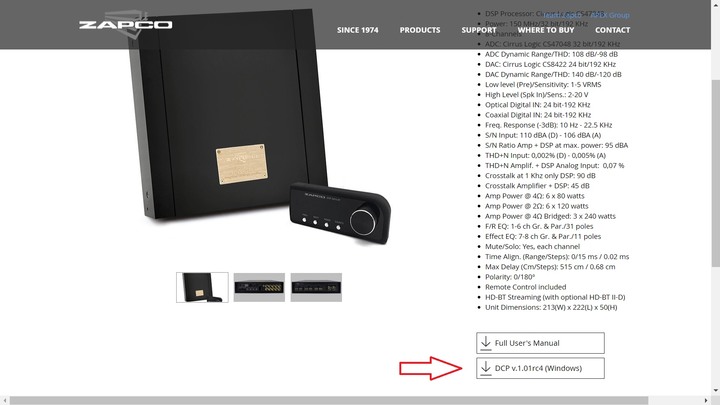Open the SINCE 1974 menu item
720x405 pixels.
click(358, 30)
